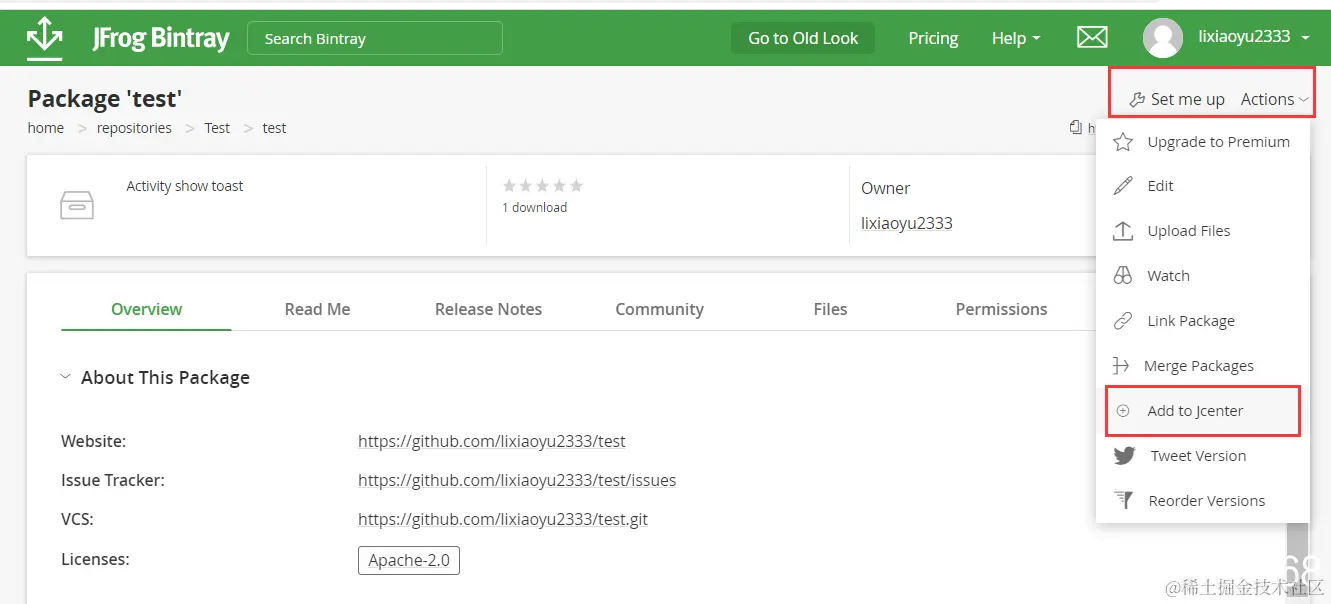
Task: Expand the lixiaoyu2333 account dropdown
Action: coord(1254,37)
